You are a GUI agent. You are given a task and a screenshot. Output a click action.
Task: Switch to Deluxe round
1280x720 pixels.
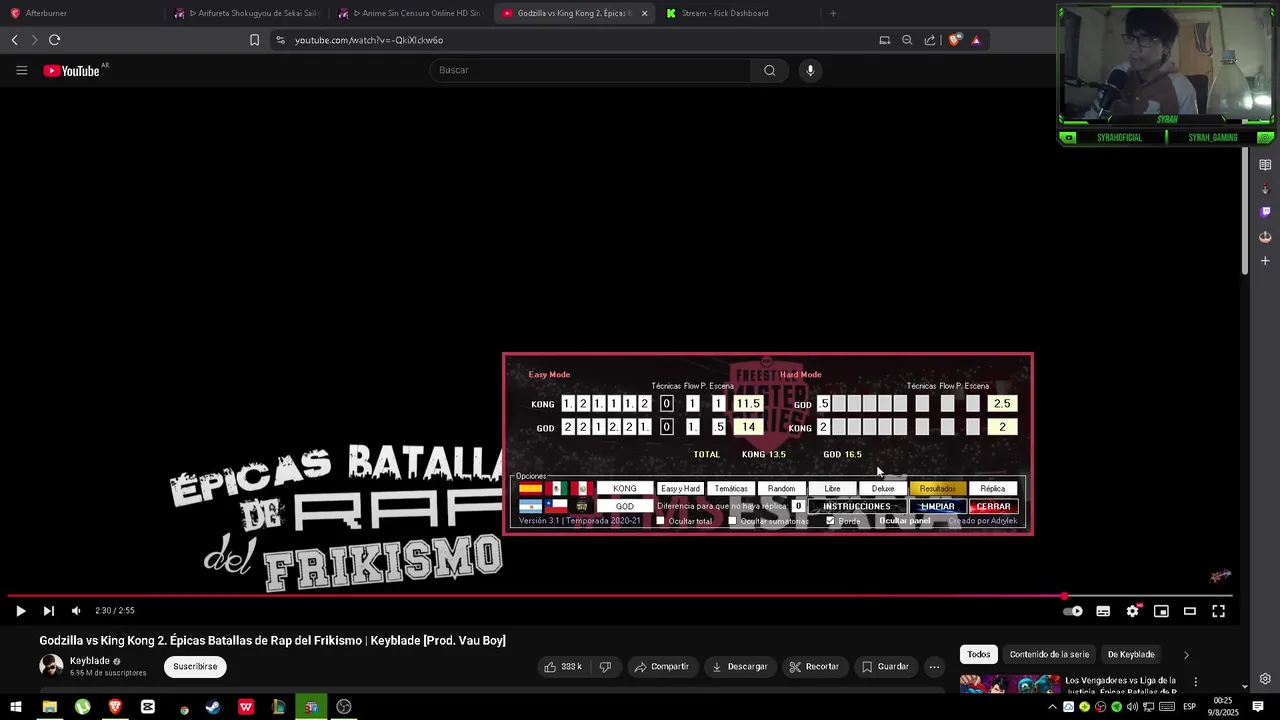[882, 489]
